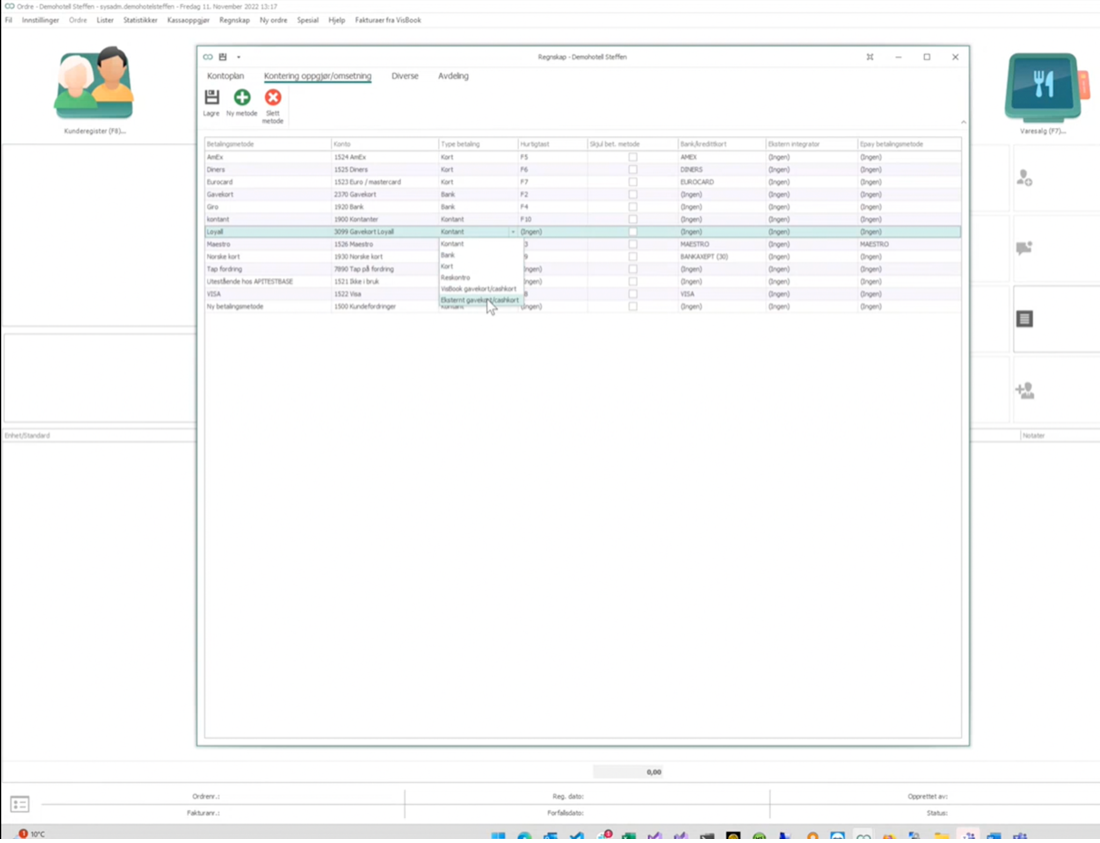The image size is (1100, 843).
Task: Select the Ny betalingsmetode row
Action: [582, 306]
